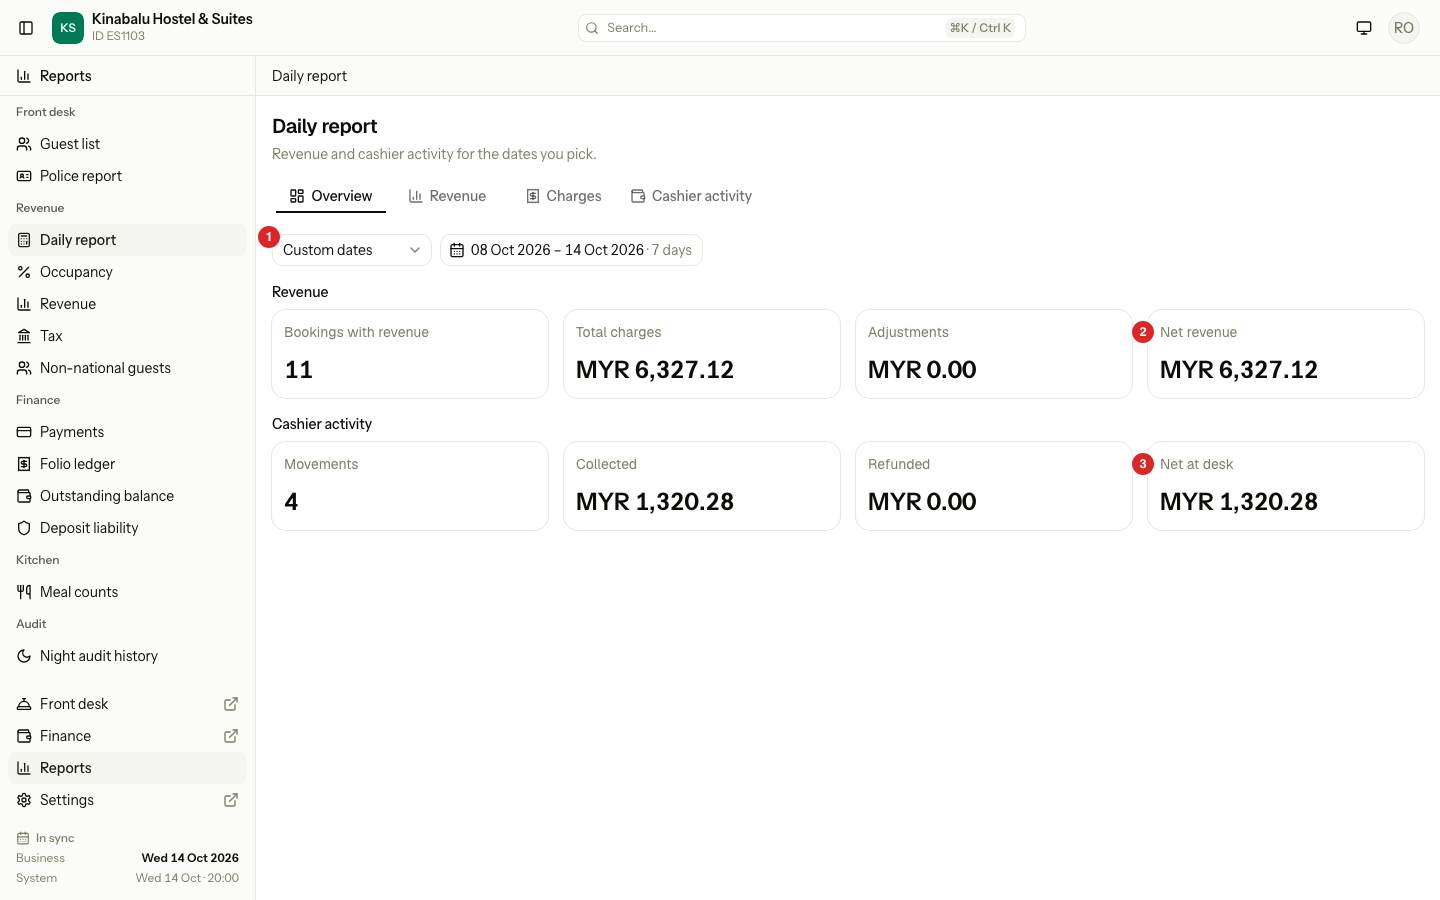Screen dimensions: 1440x900
Task: Click the Movements count value 4
Action: [291, 502]
